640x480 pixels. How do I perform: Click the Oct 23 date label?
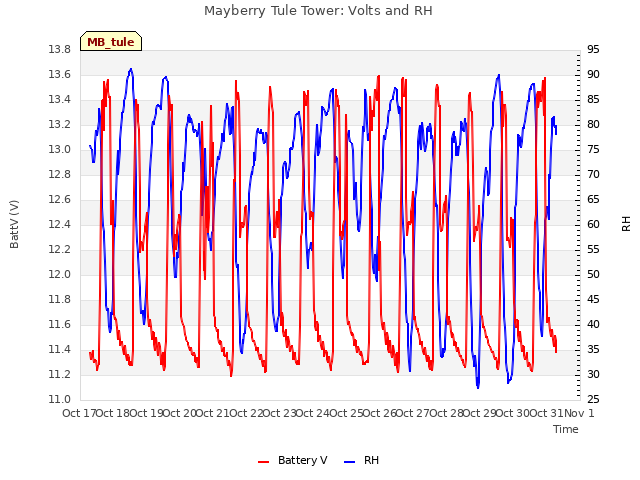click(x=280, y=413)
